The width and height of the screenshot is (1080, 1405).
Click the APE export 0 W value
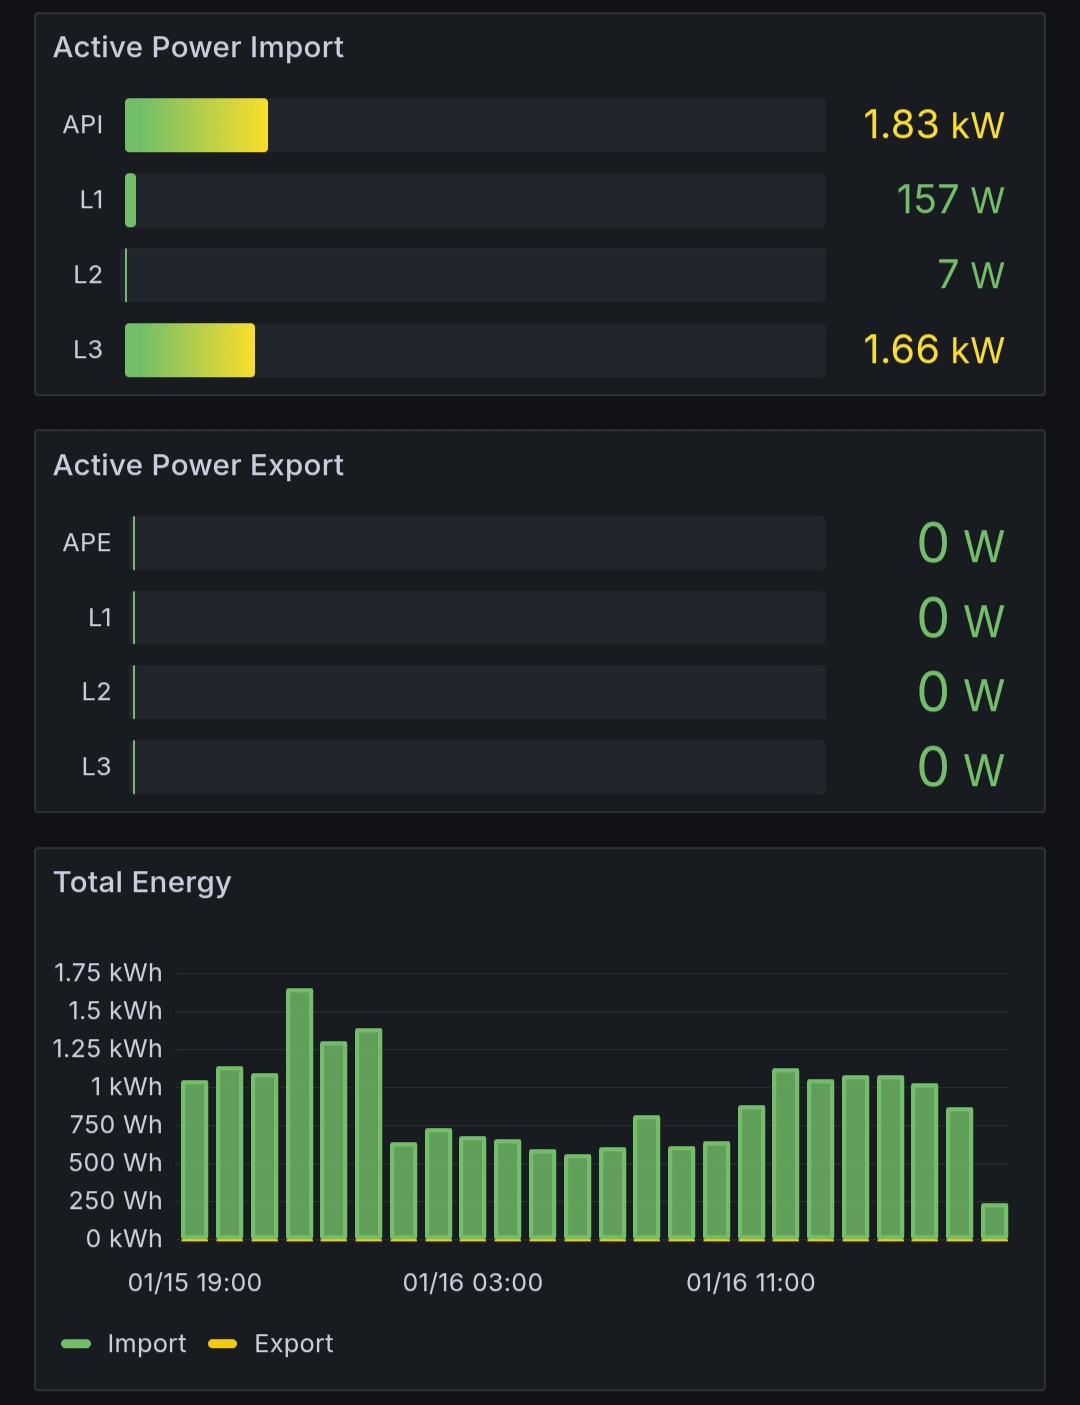pos(959,544)
